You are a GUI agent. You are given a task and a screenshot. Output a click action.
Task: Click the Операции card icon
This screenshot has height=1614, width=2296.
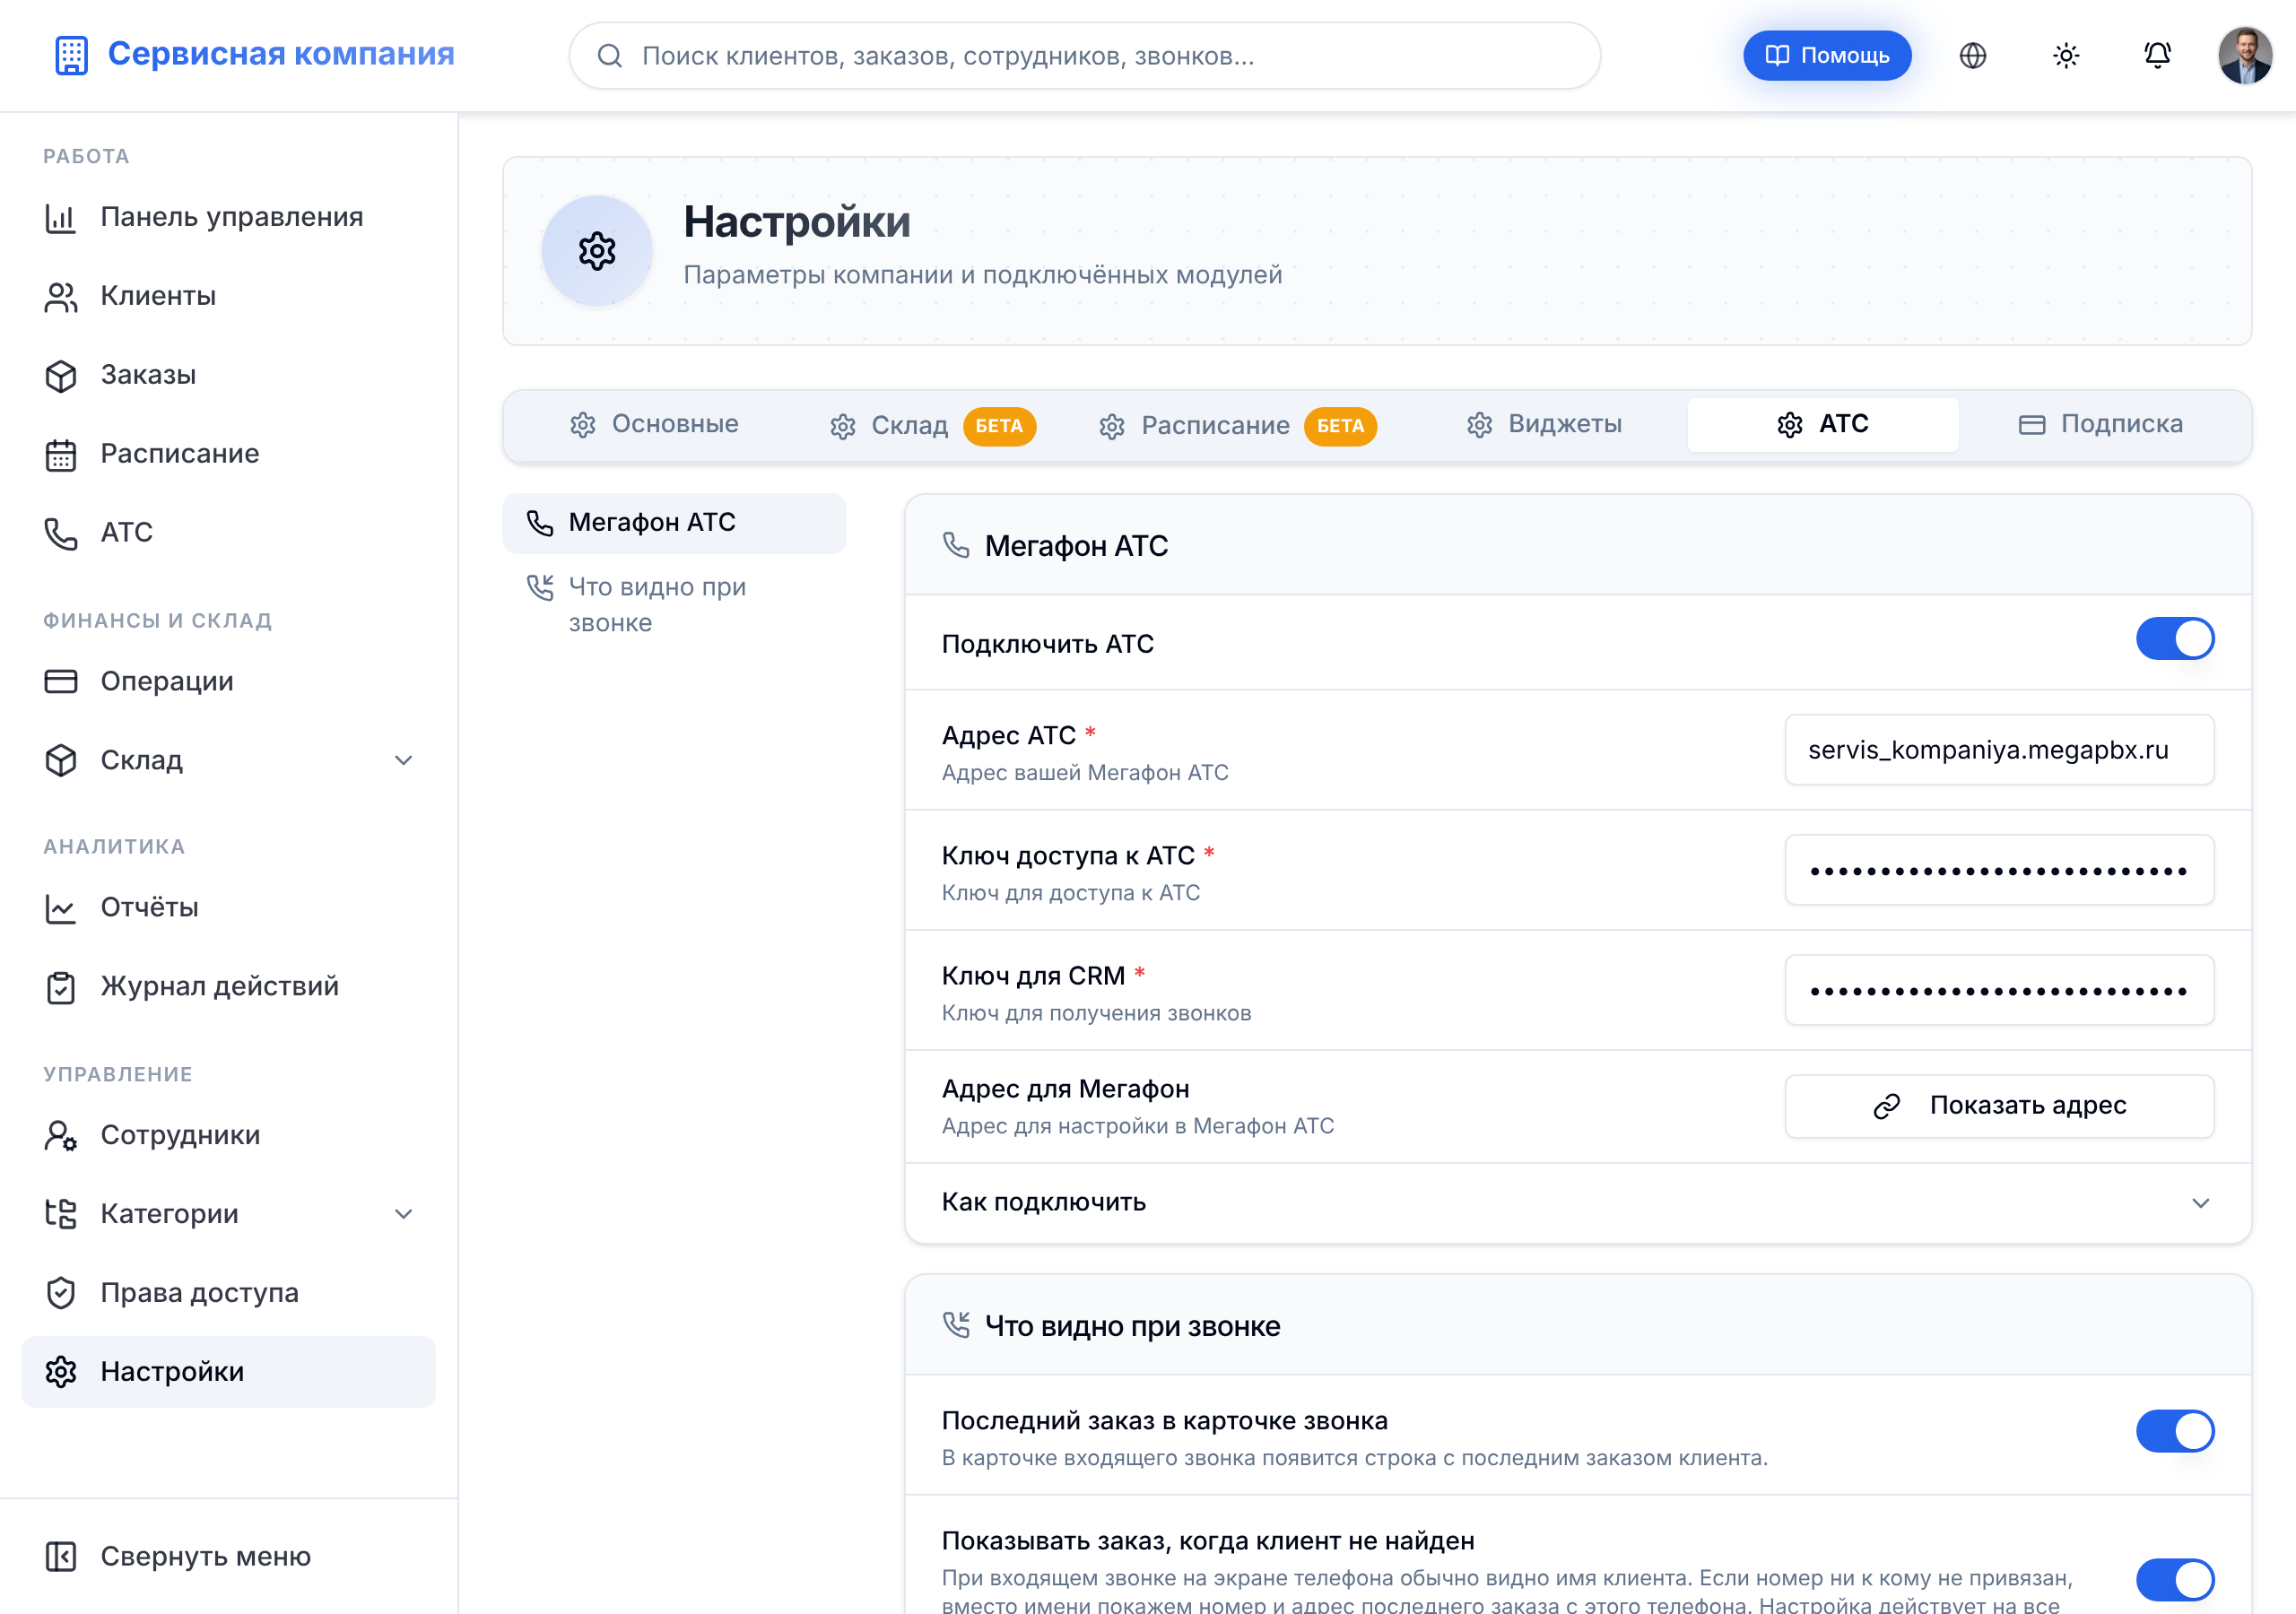point(61,681)
